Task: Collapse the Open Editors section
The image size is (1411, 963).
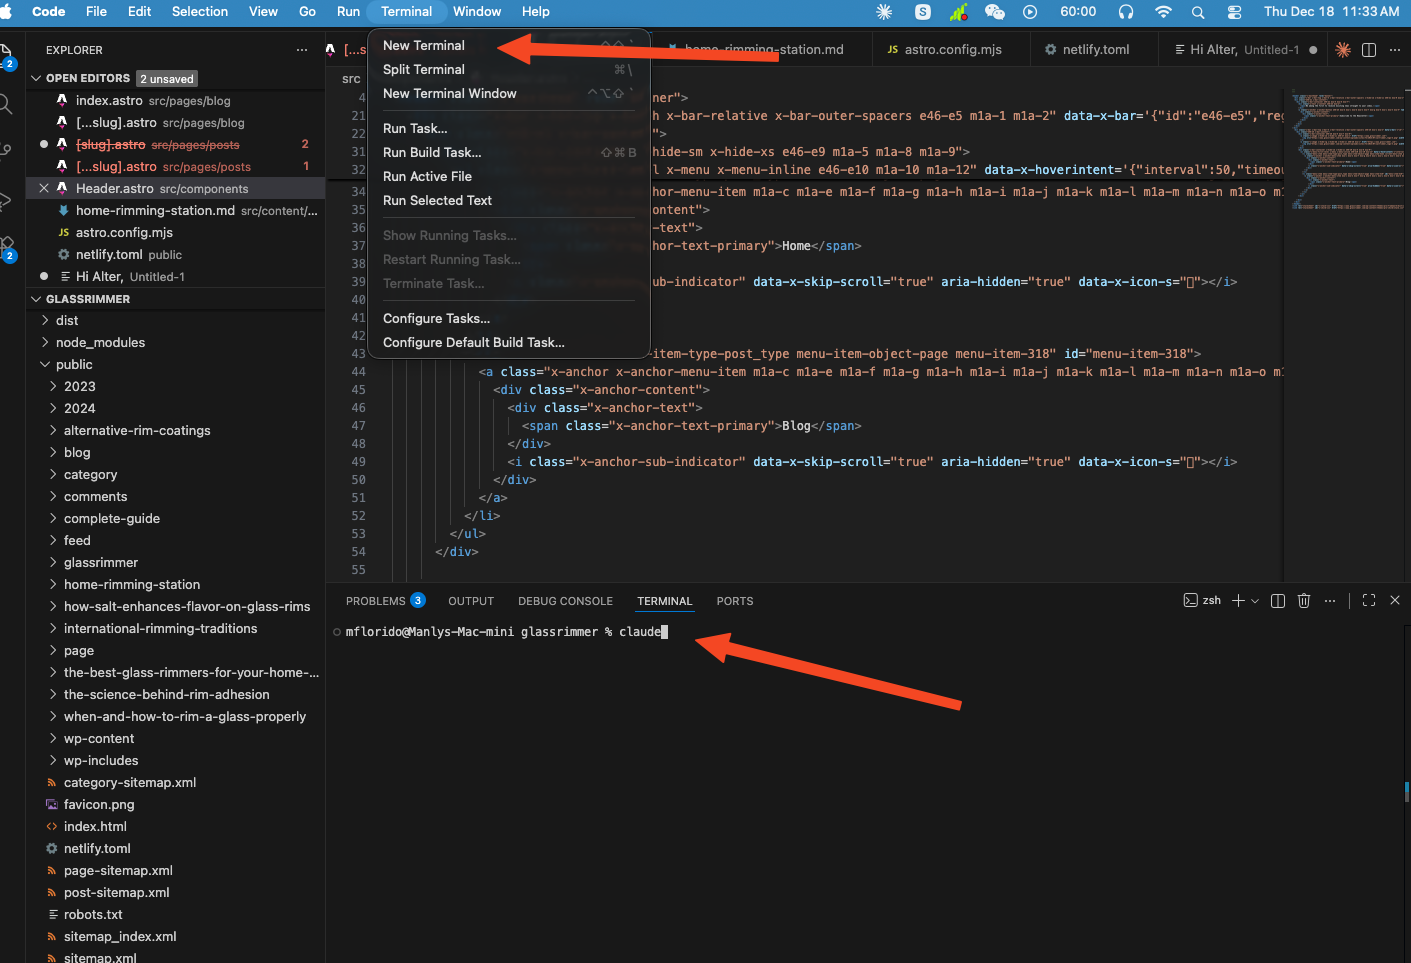Action: pyautogui.click(x=36, y=78)
